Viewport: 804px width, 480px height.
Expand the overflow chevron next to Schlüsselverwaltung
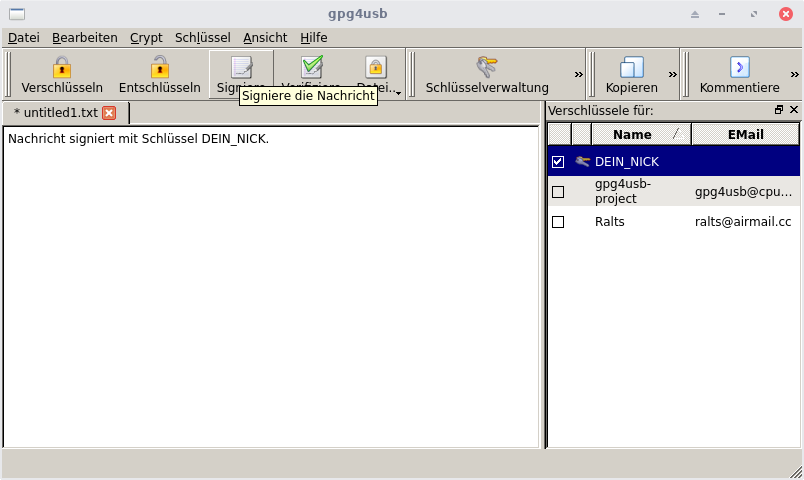coord(578,74)
